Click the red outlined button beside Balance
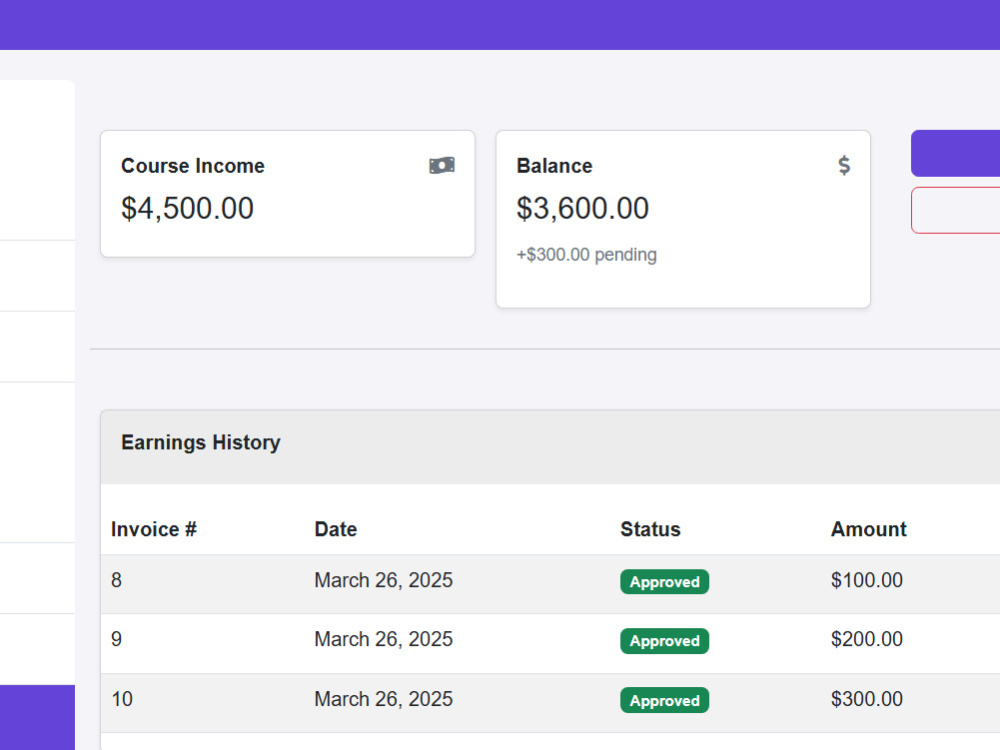The image size is (1000, 750). click(955, 210)
